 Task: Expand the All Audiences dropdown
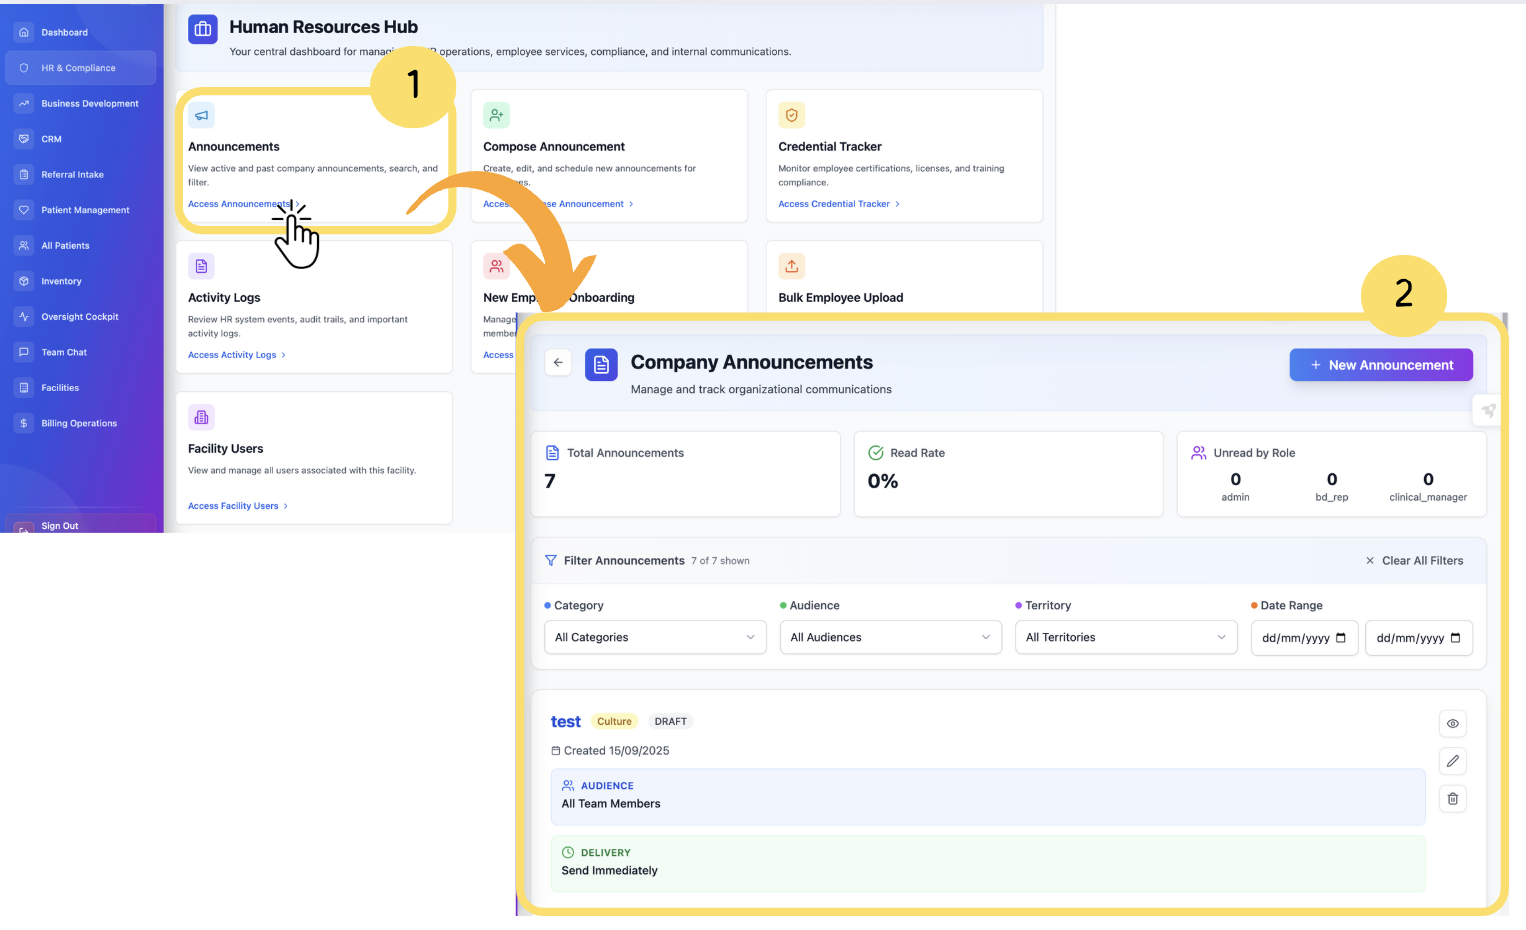(x=890, y=638)
